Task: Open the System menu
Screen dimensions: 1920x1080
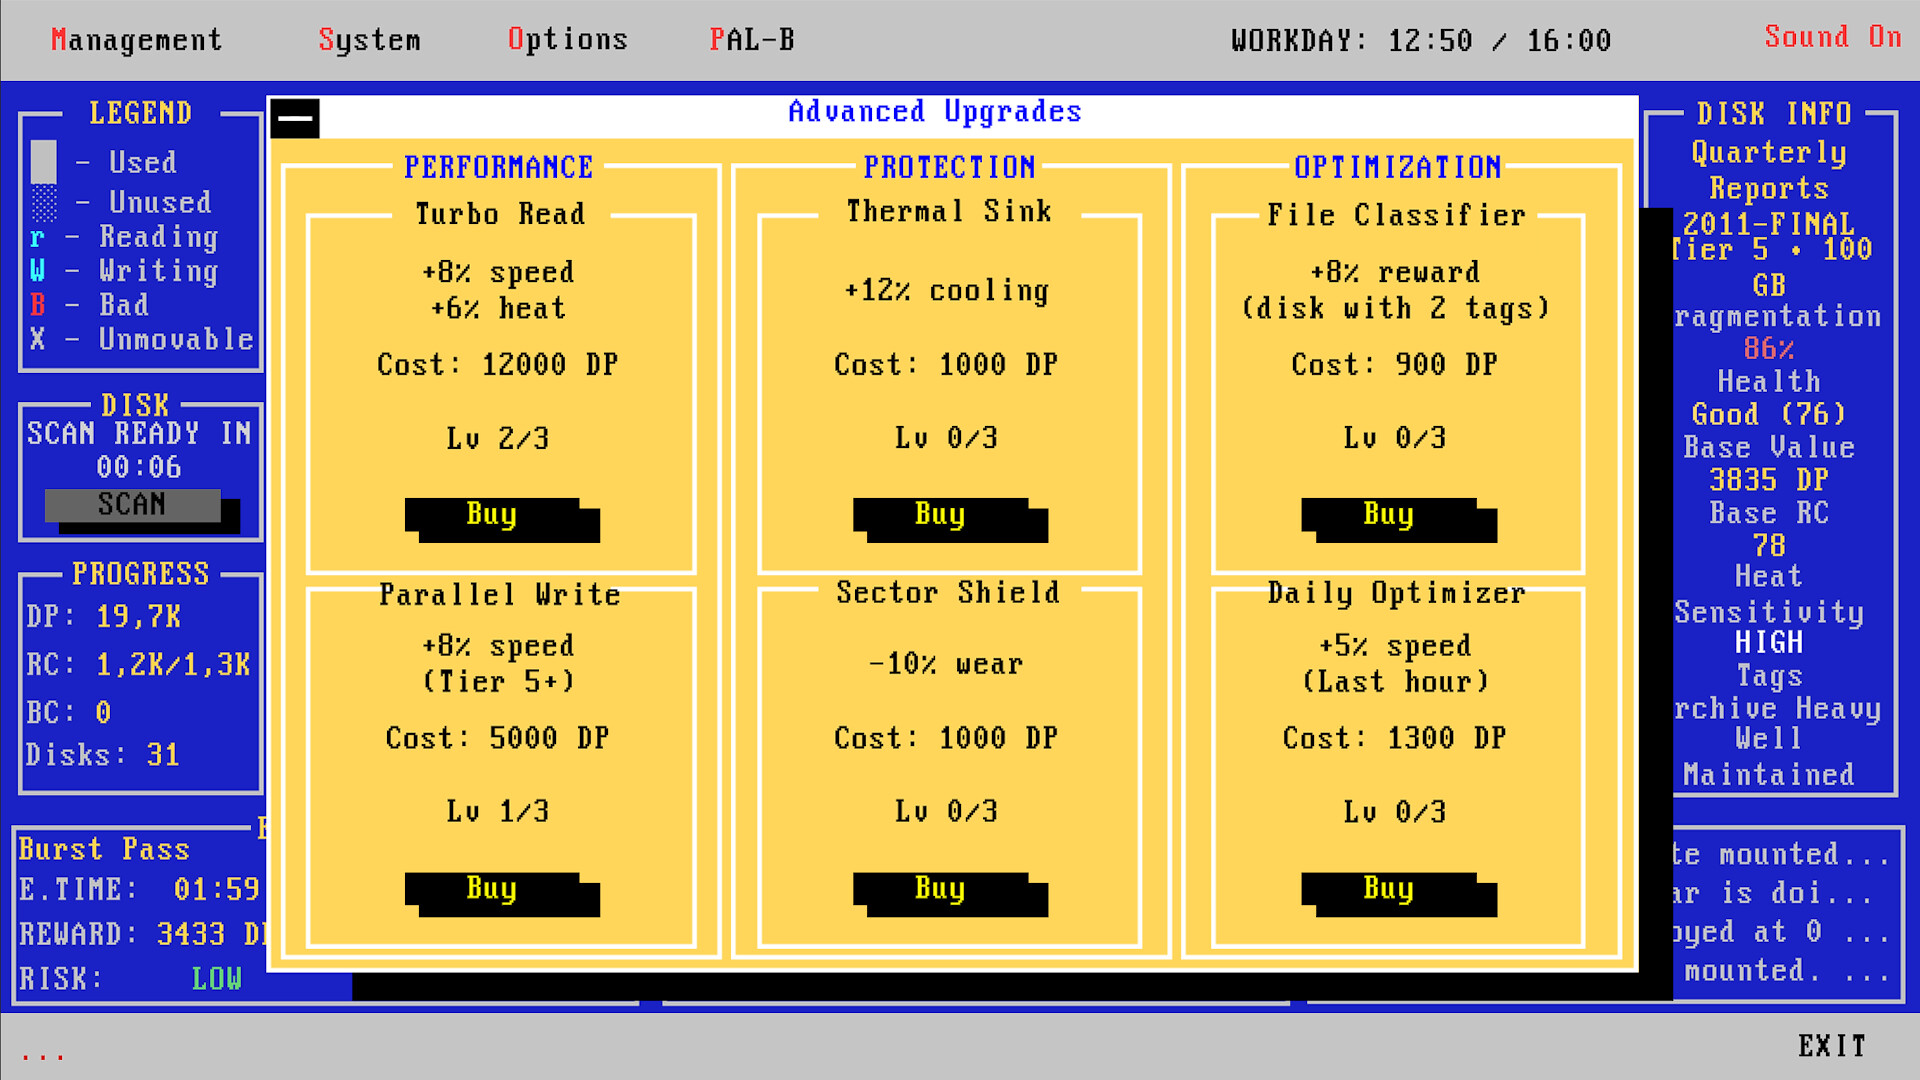Action: [370, 40]
